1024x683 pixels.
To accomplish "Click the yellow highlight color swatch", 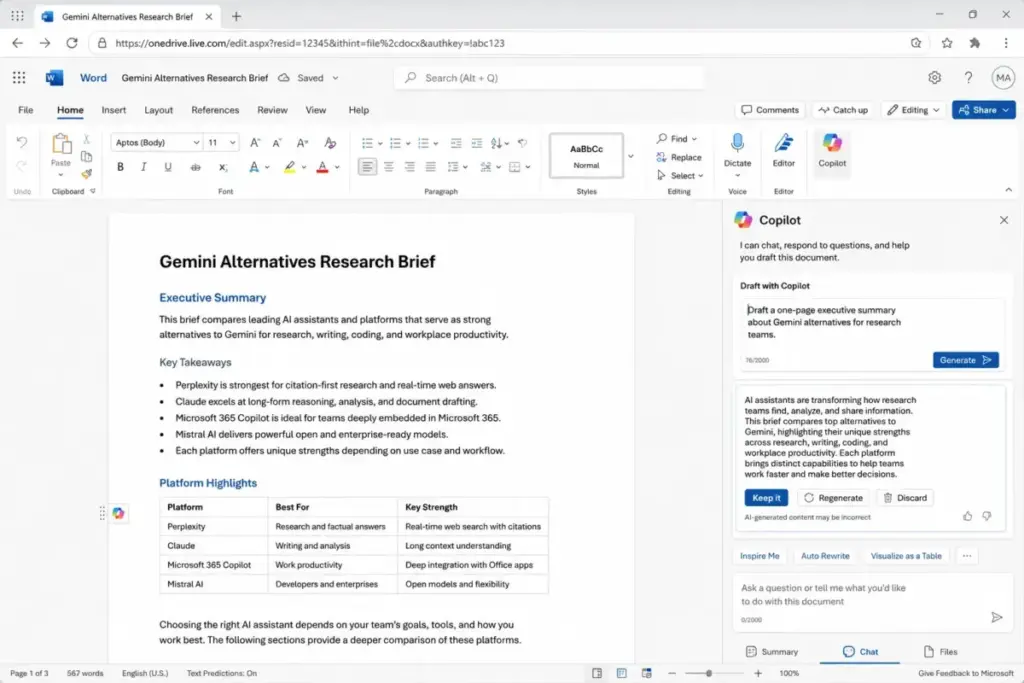I will (289, 167).
